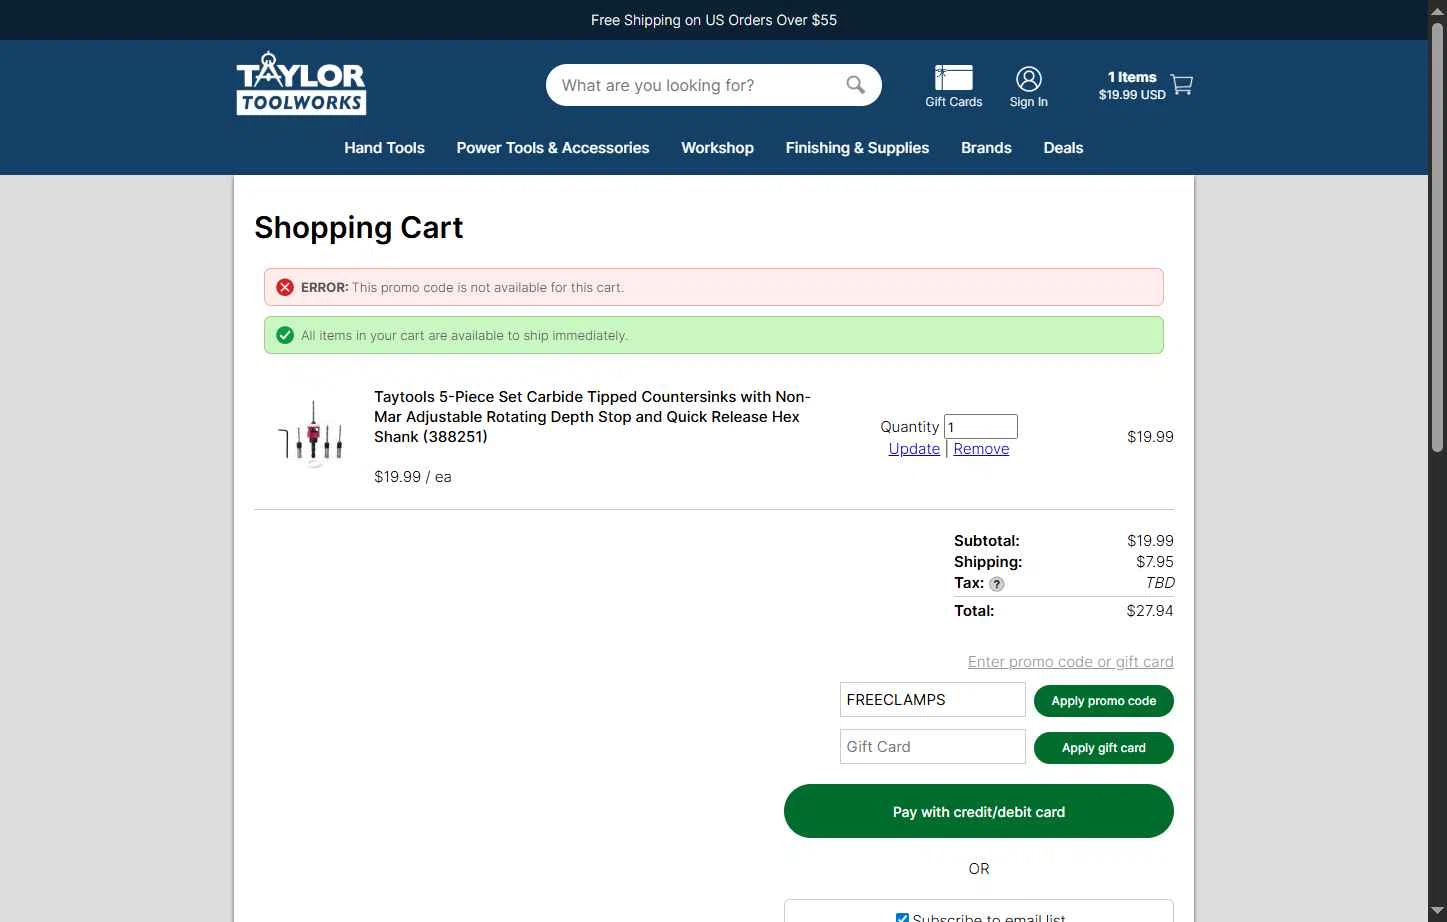Focus the product search field
The height and width of the screenshot is (922, 1447).
pos(698,85)
